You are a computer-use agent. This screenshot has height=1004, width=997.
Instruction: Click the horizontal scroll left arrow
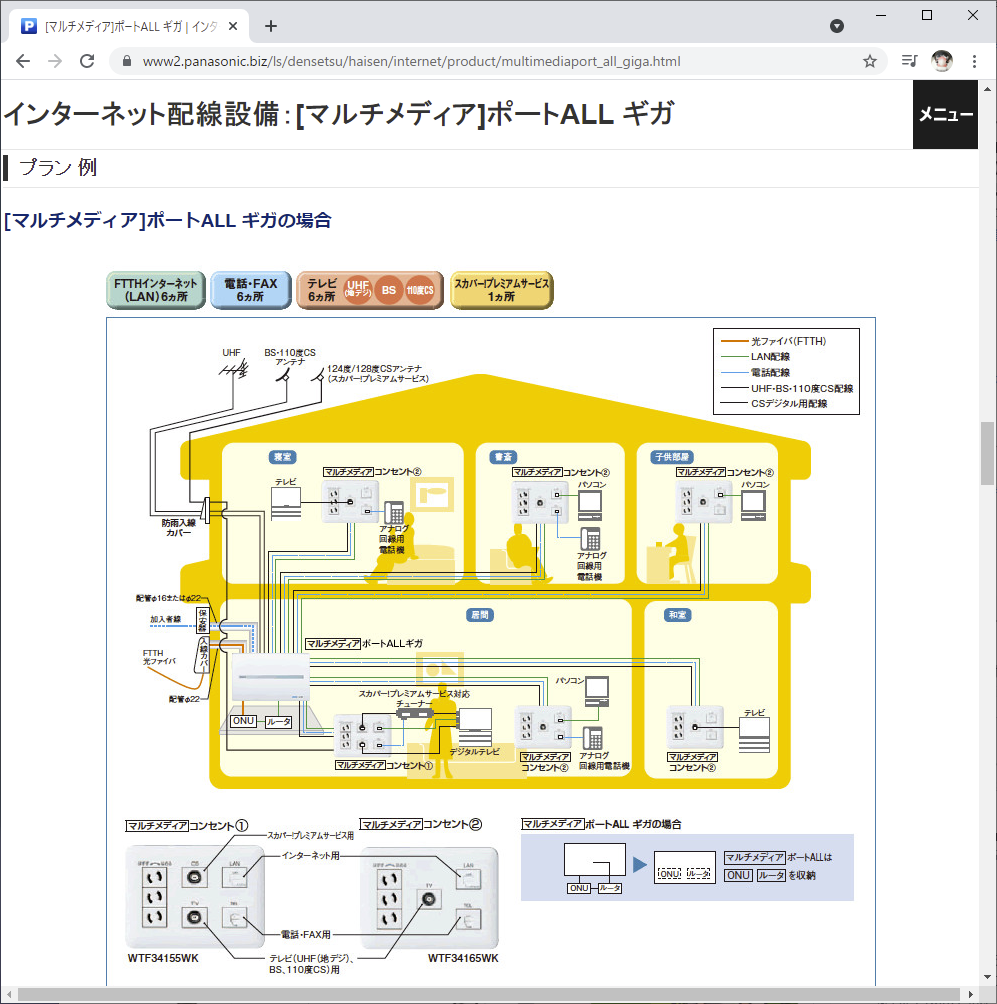pyautogui.click(x=8, y=994)
